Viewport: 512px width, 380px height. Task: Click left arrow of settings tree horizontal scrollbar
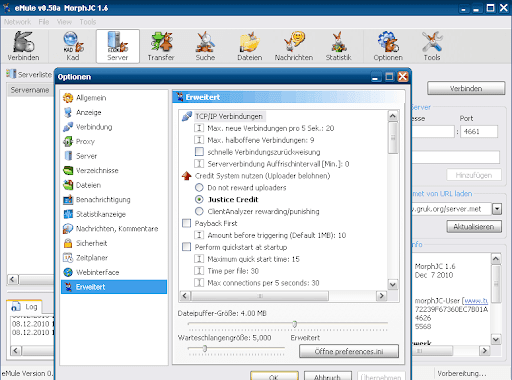185,296
